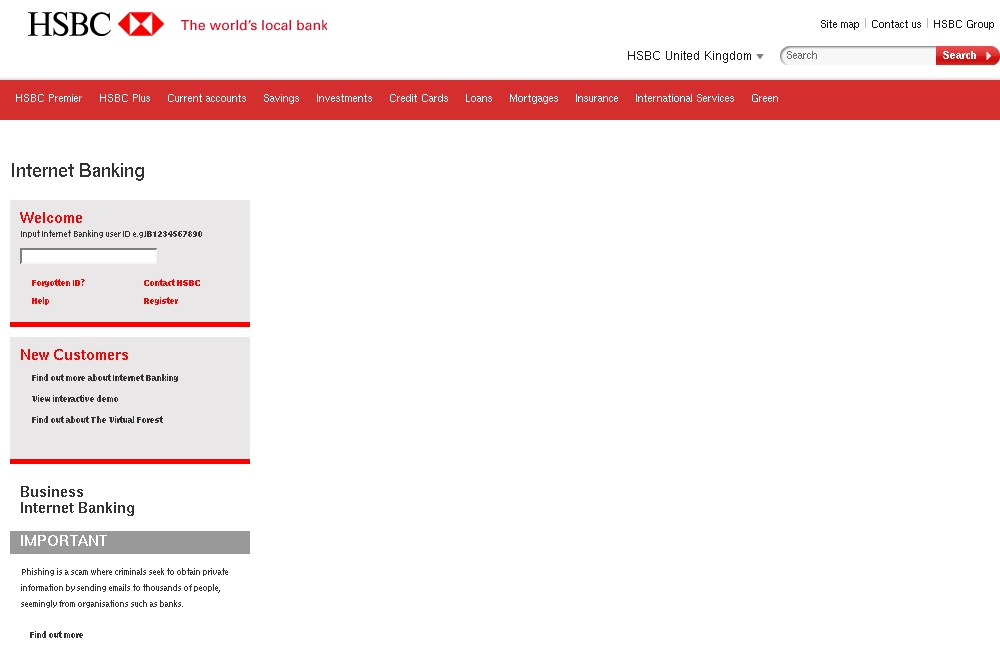Screen dimensions: 1000x653
Task: Open the Credit Cards menu item
Action: click(418, 98)
